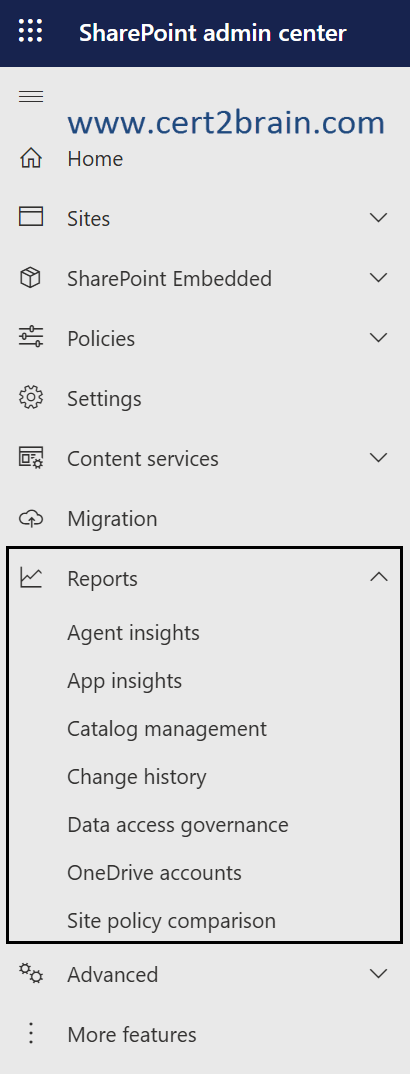410x1074 pixels.
Task: Click the Content services icon
Action: (31, 458)
